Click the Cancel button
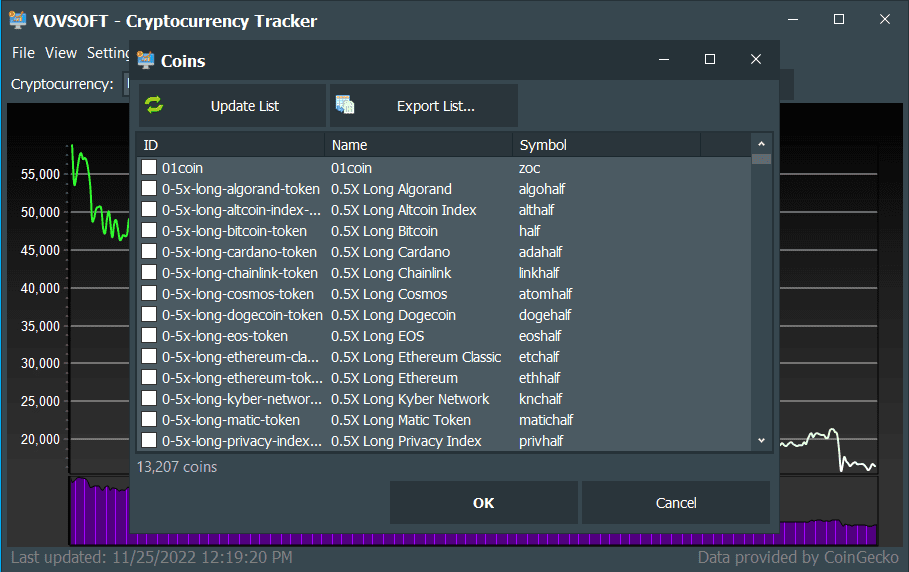 (x=676, y=503)
